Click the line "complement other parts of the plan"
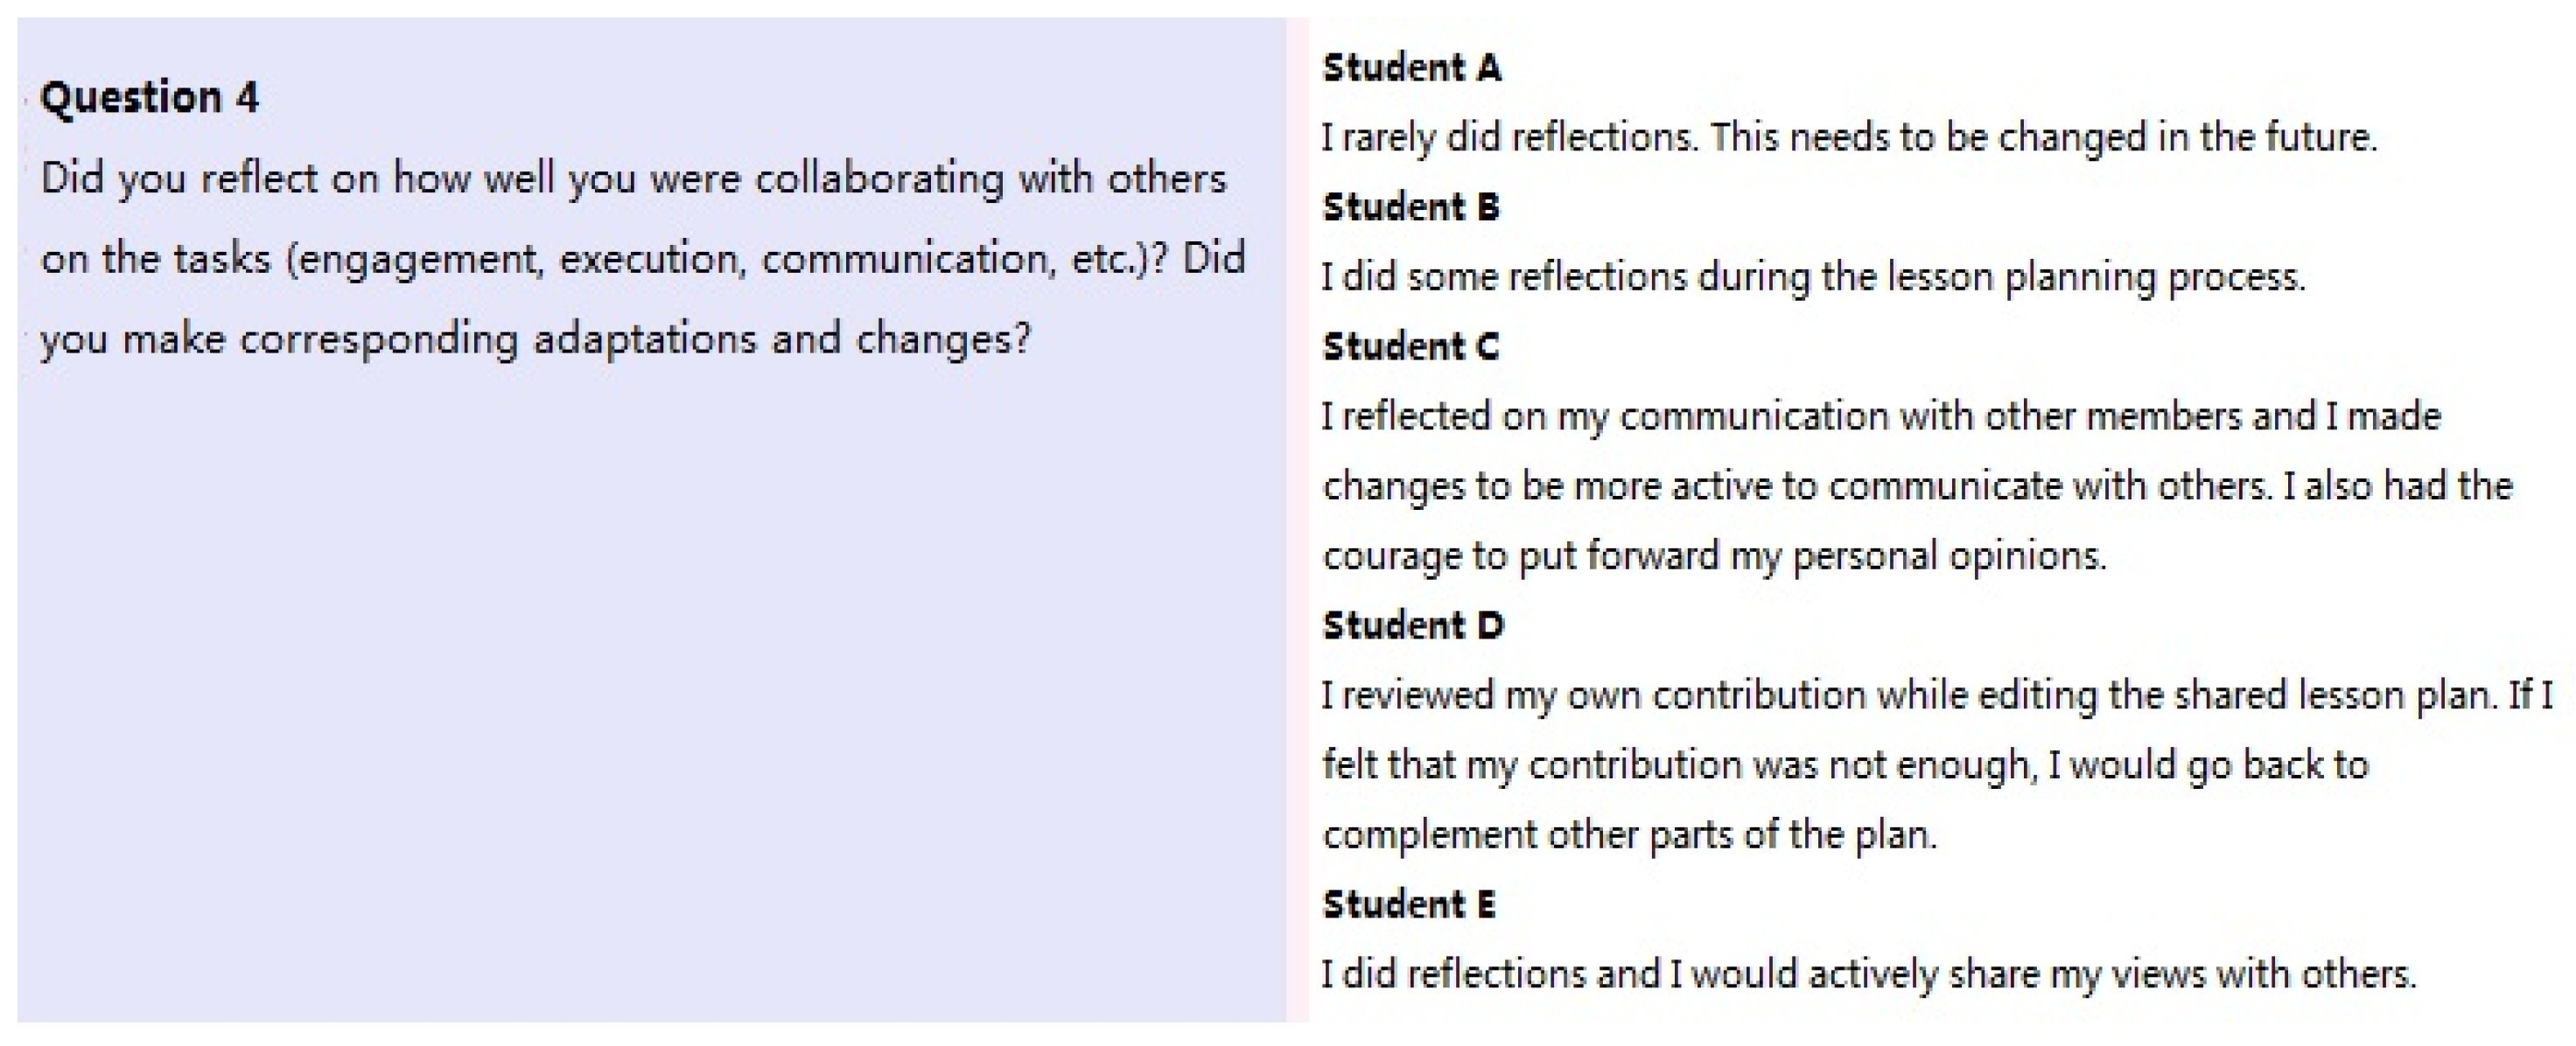This screenshot has height=1046, width=2576. point(1629,835)
